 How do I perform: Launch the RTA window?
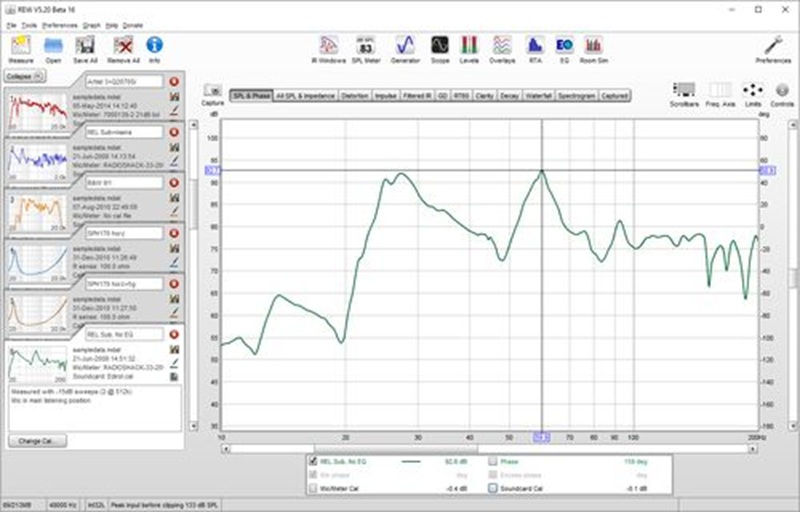(535, 49)
